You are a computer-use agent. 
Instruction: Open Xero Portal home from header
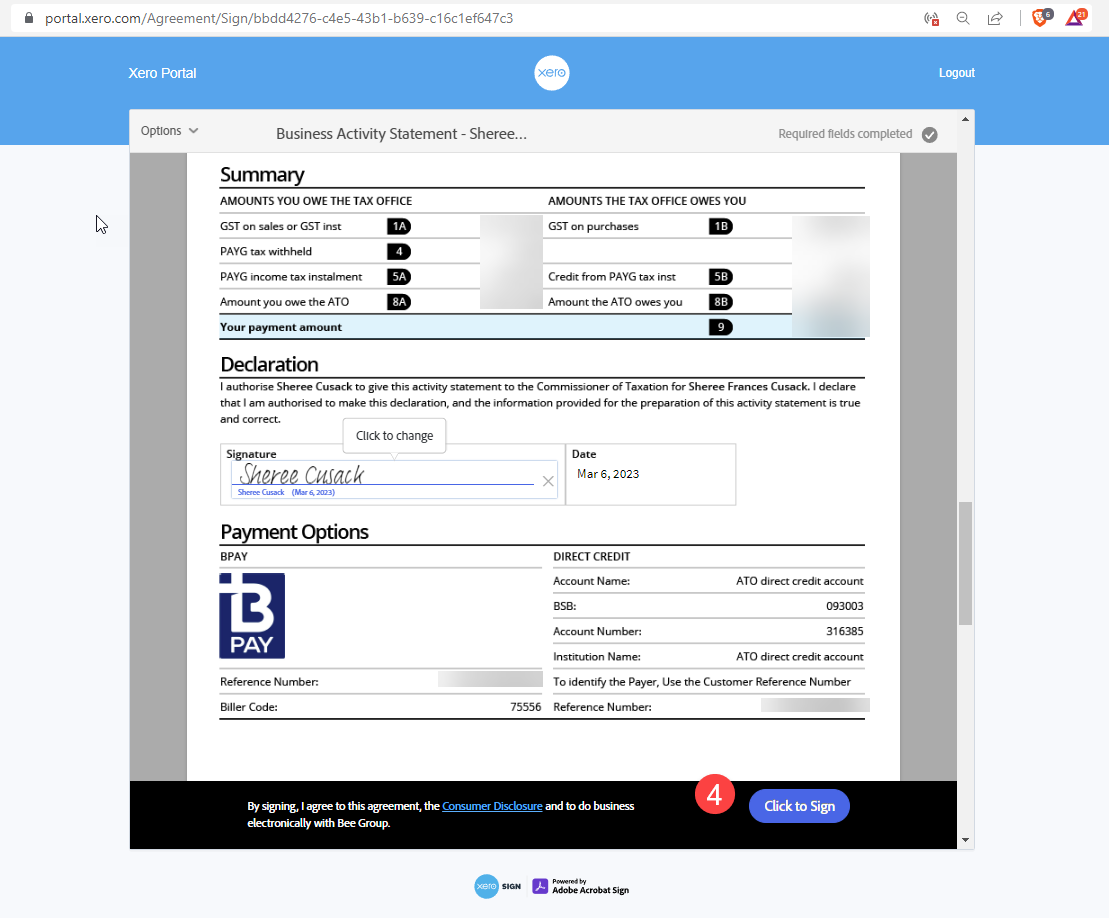162,73
